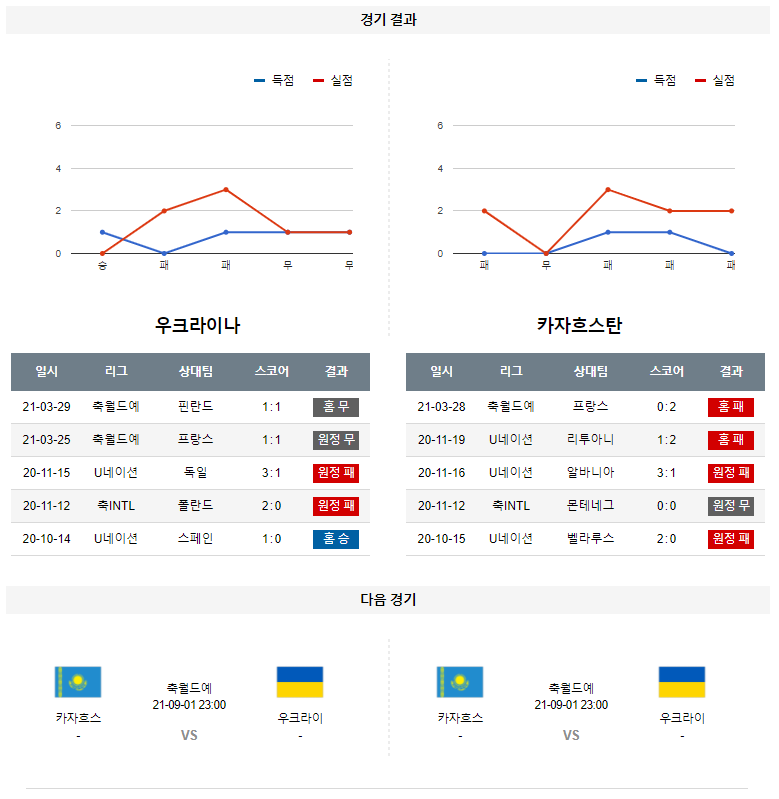Click Kazakhstan flag in right next-match panel
The image size is (779, 799).
coord(460,682)
